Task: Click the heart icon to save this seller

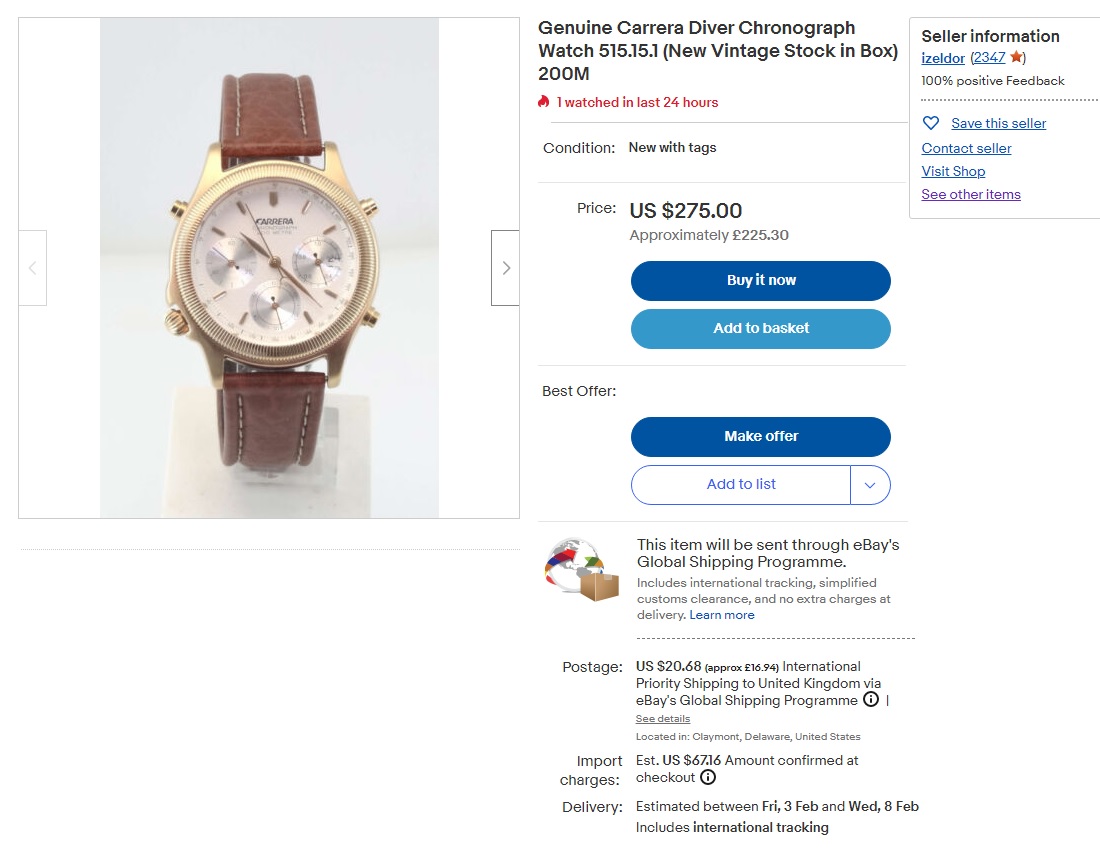Action: click(x=931, y=122)
